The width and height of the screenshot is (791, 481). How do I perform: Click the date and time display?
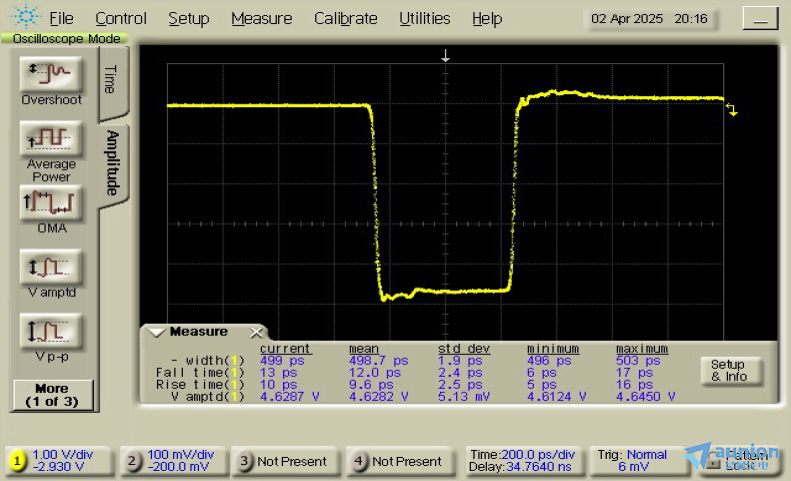click(649, 18)
